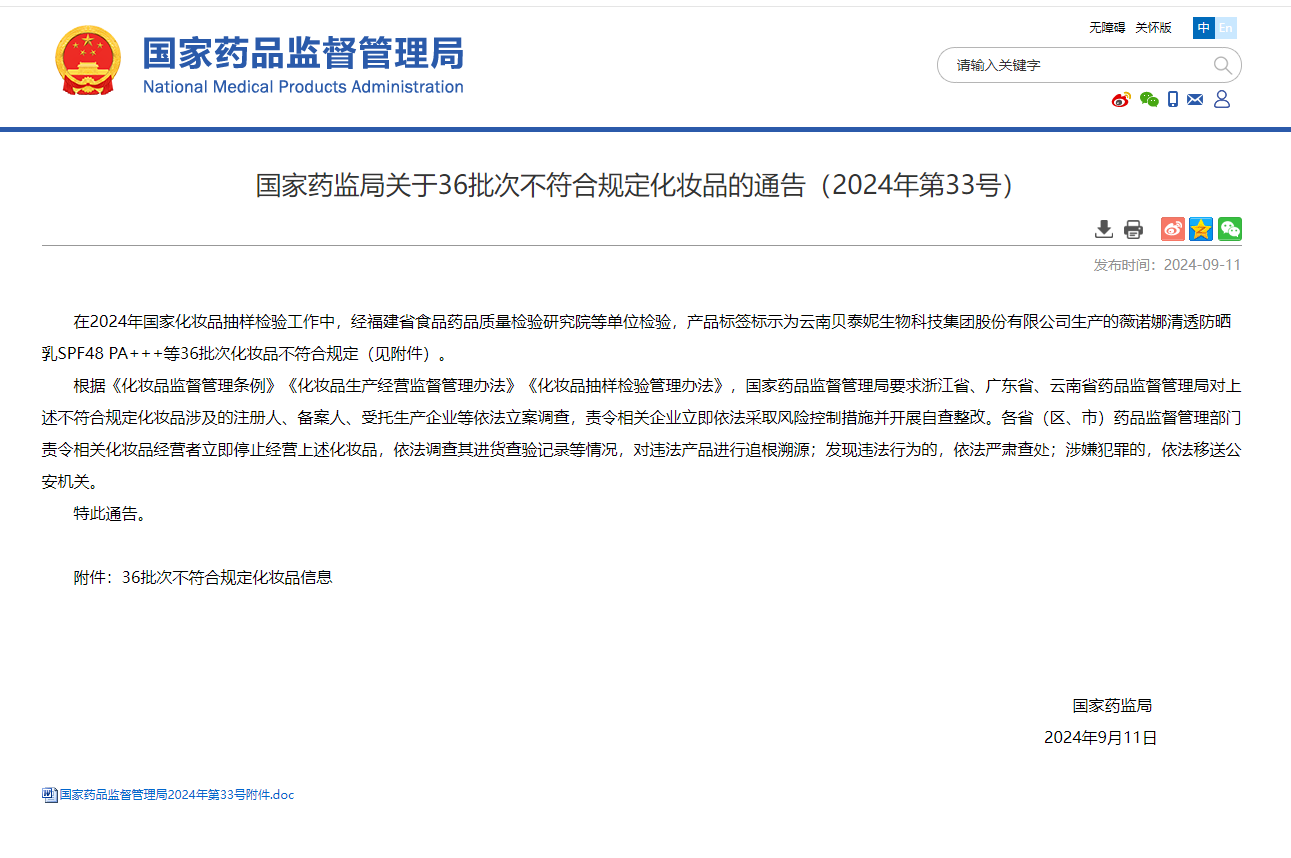This screenshot has width=1291, height=858.
Task: Switch to 关怀版 care version
Action: point(1153,28)
